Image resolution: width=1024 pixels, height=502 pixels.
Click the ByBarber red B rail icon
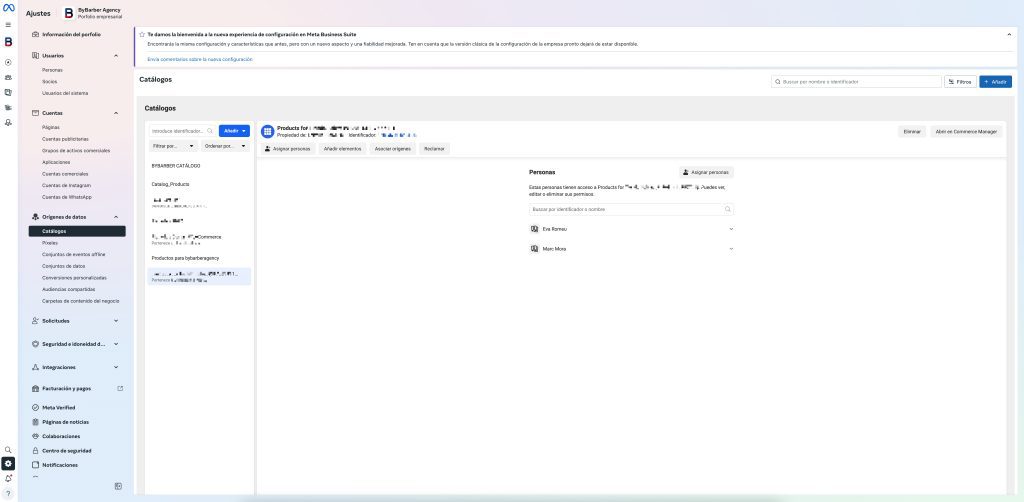8,42
